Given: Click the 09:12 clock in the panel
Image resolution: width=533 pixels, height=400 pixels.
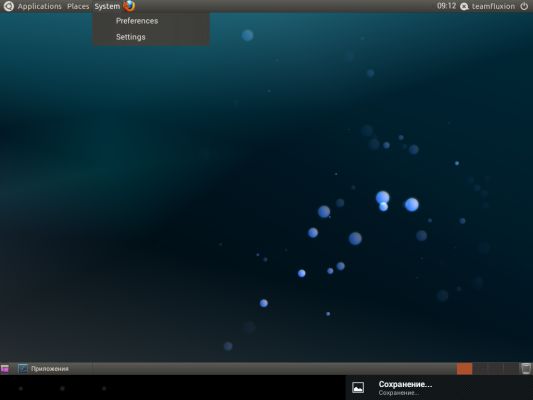Looking at the screenshot, I should [446, 6].
